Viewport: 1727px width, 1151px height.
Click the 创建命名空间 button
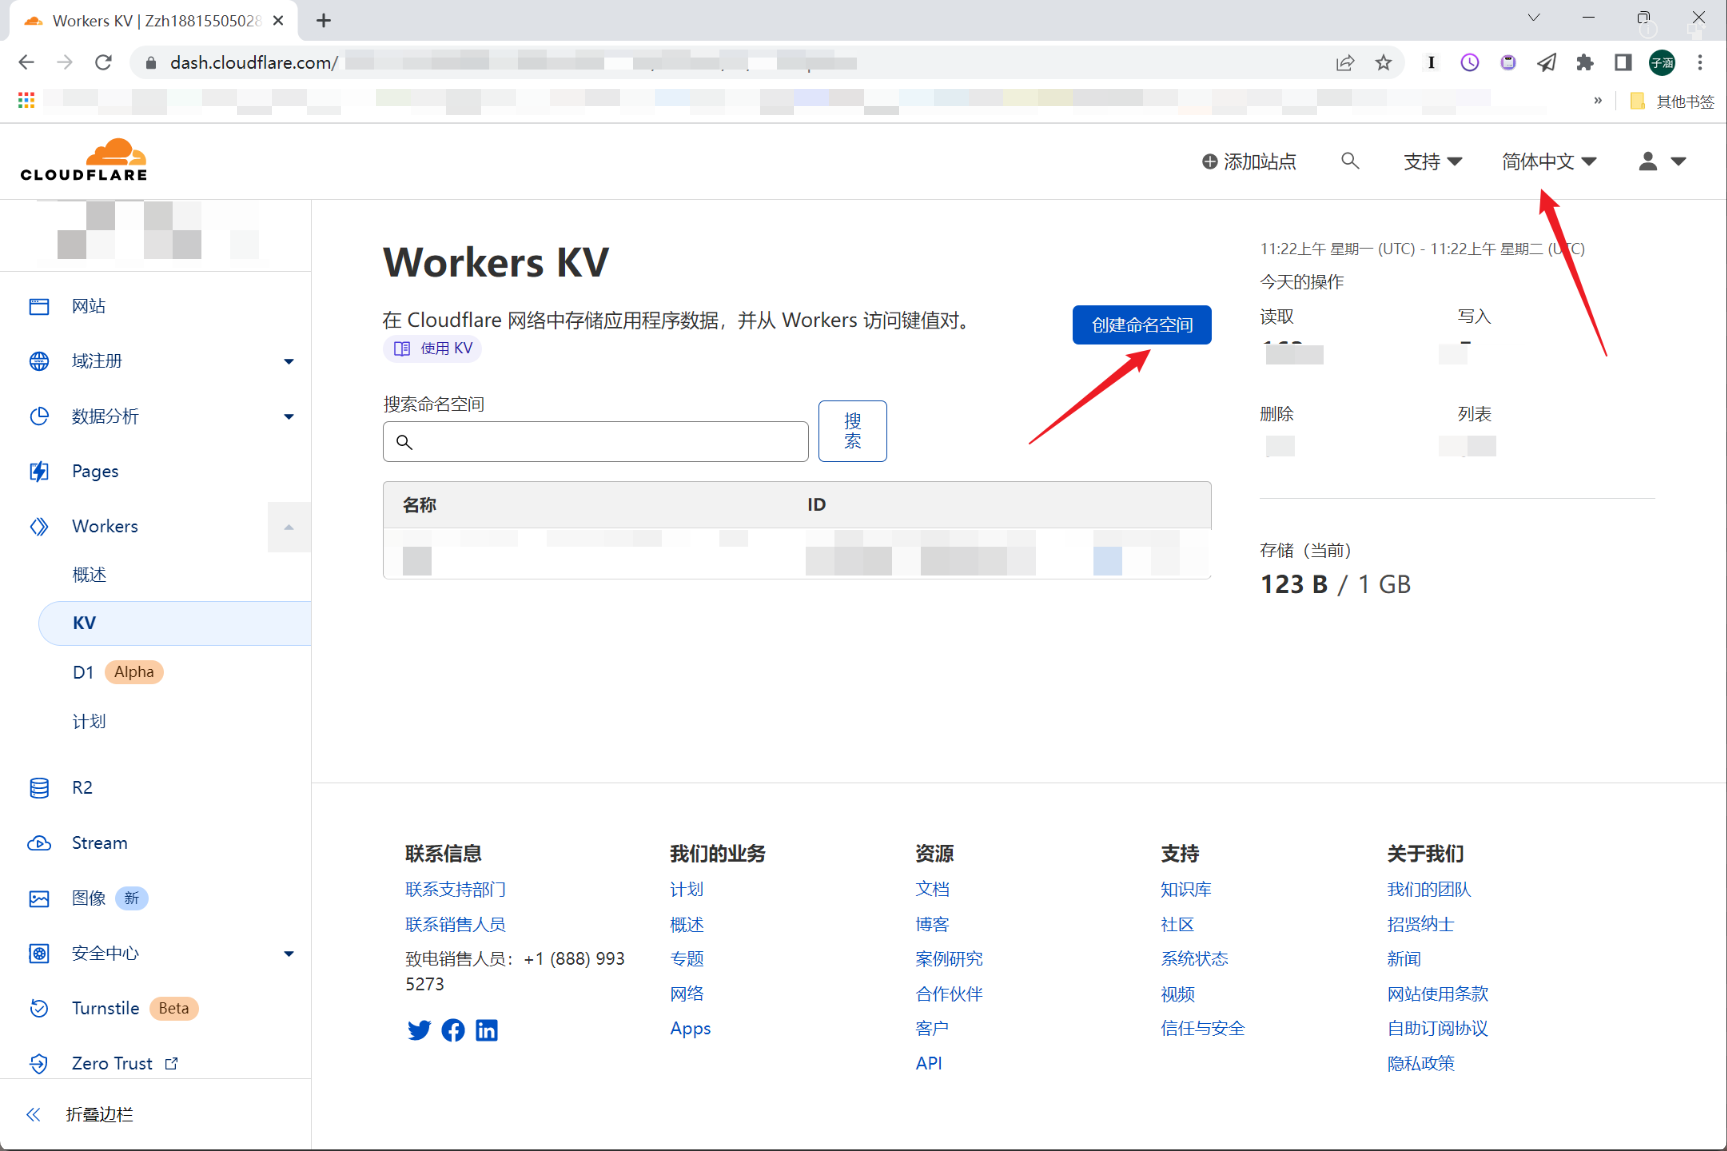[x=1142, y=325]
